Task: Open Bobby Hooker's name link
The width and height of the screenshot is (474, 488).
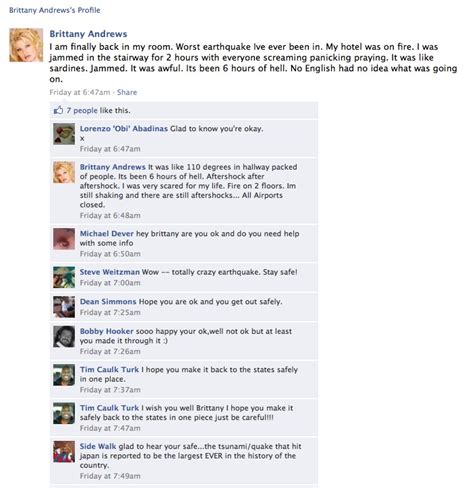Action: point(107,331)
